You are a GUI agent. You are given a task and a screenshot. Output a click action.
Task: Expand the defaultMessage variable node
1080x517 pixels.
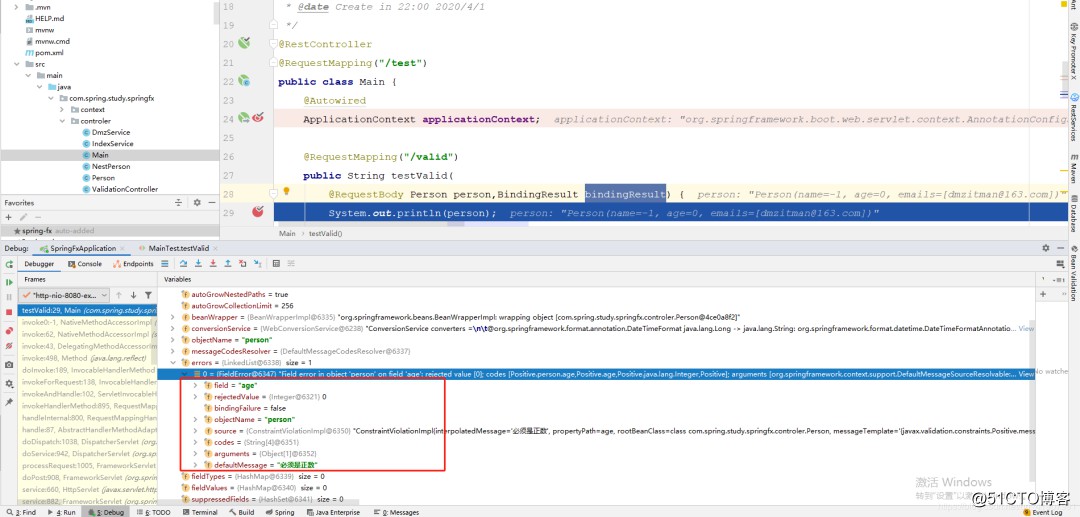[196, 465]
